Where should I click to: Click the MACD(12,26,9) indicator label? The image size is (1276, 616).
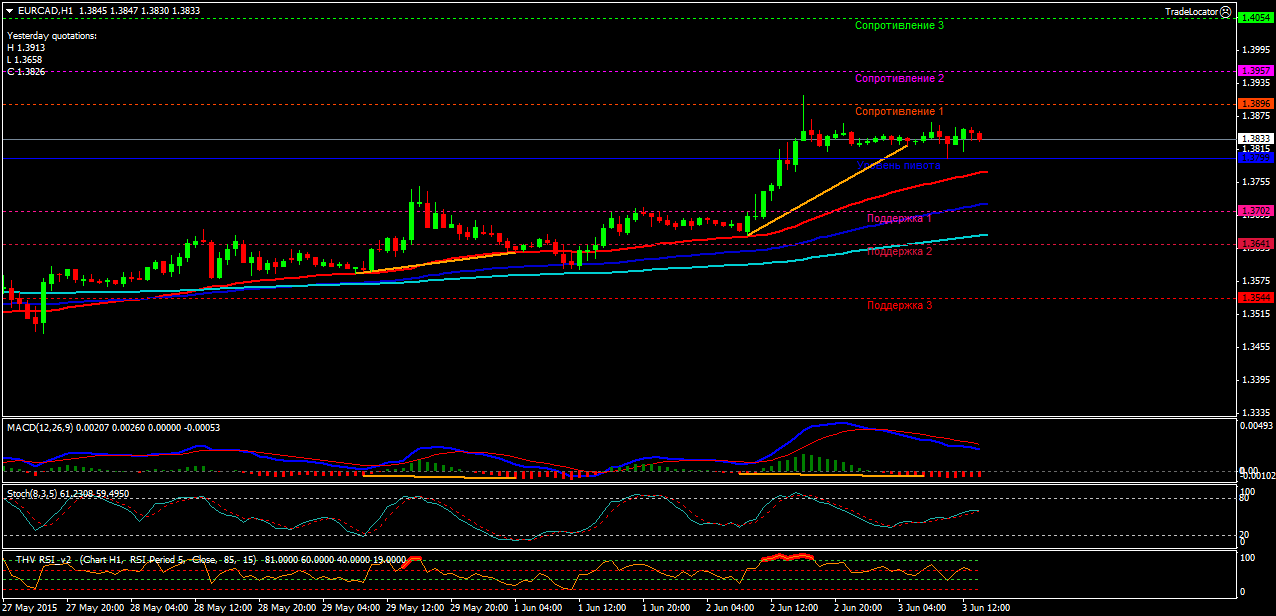coord(39,427)
